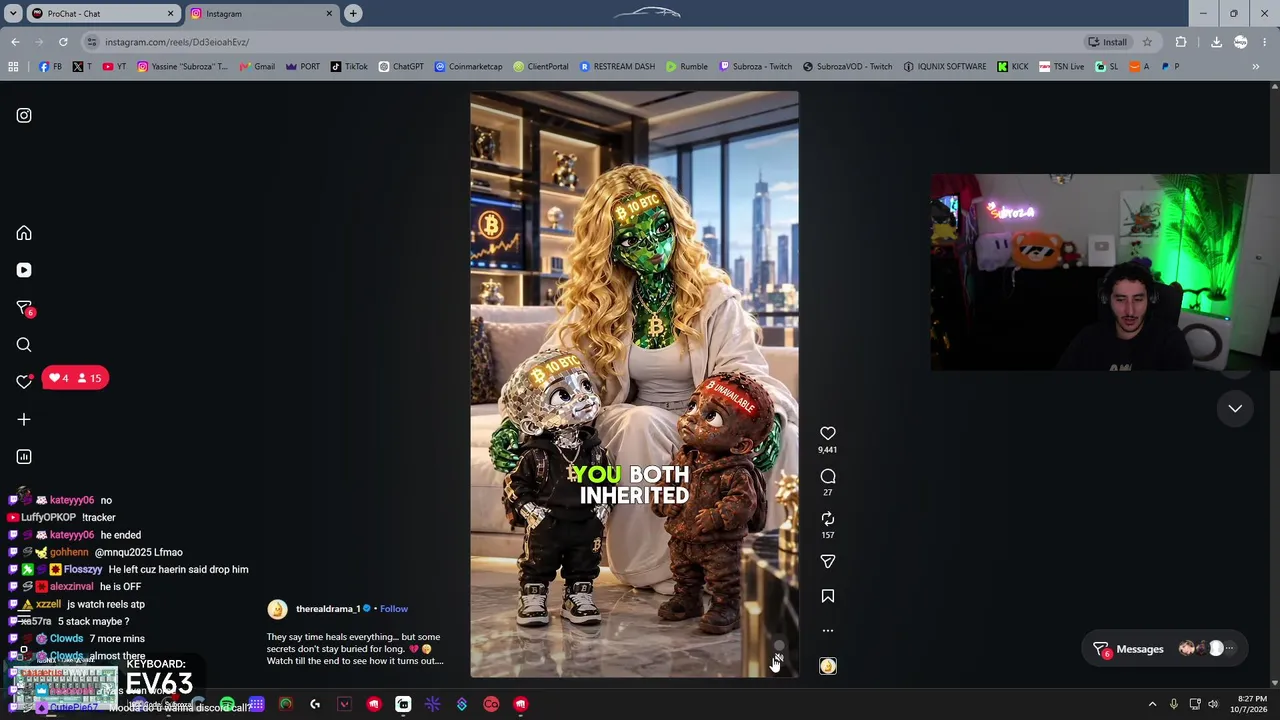Viewport: 1280px width, 720px height.
Task: Open Instagram search via the magnifier icon
Action: click(x=24, y=345)
